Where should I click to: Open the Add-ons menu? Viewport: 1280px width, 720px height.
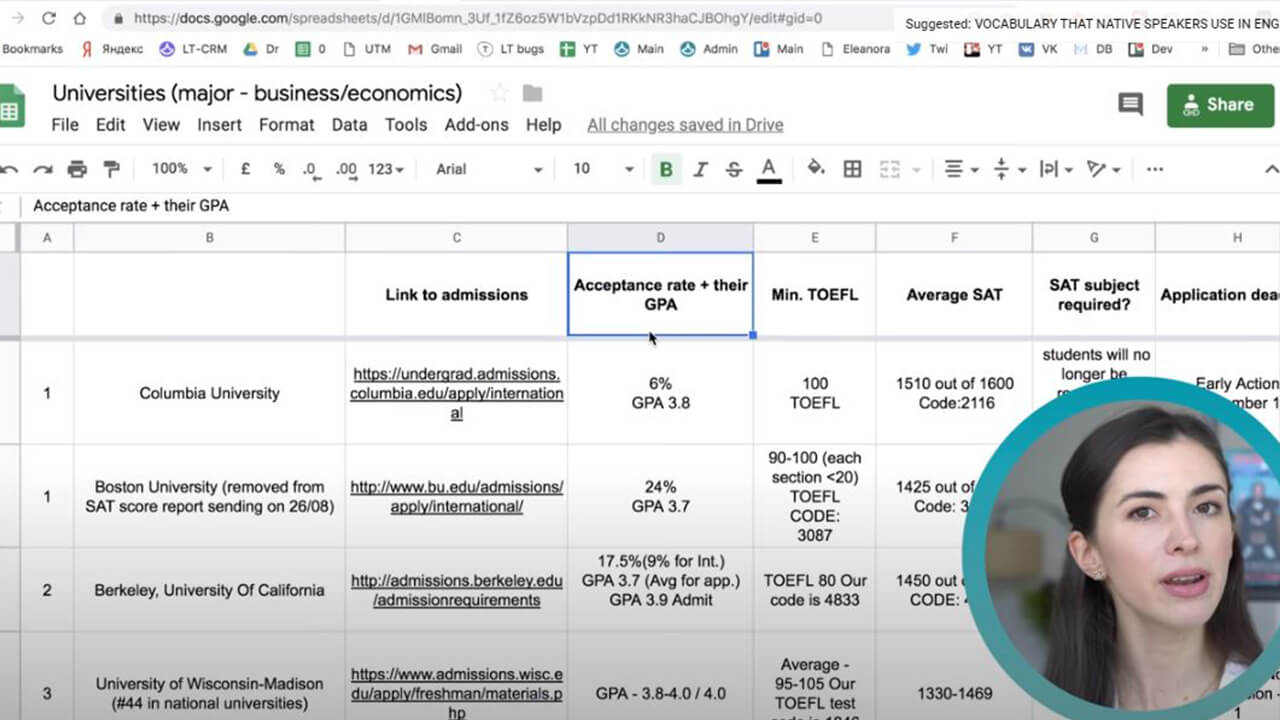tap(476, 125)
